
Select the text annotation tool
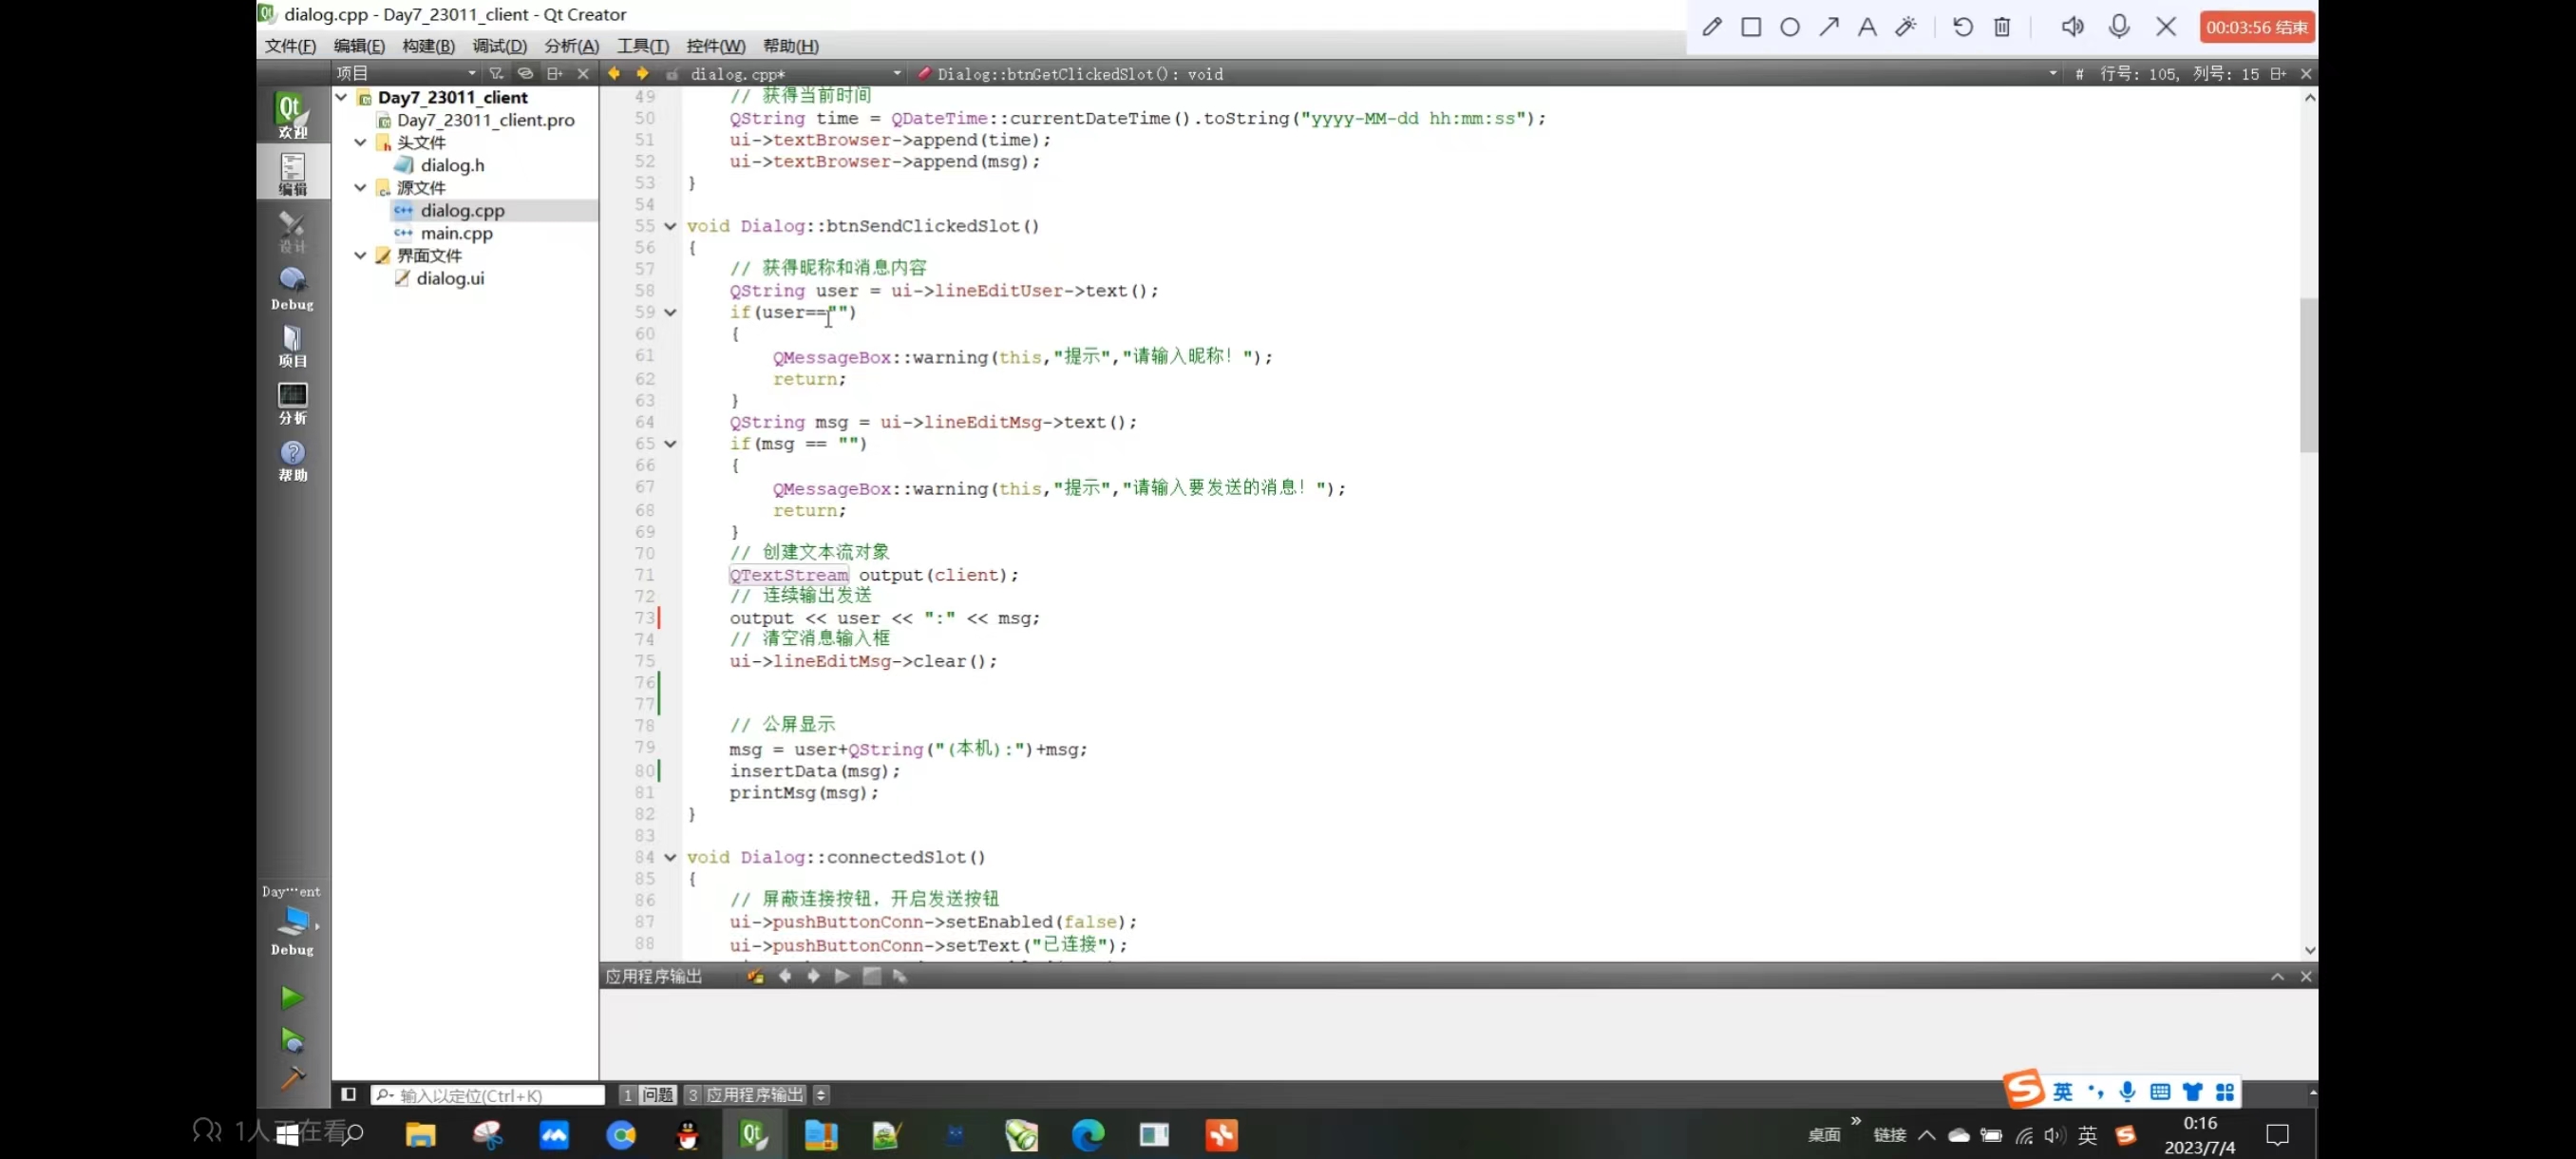(1867, 27)
